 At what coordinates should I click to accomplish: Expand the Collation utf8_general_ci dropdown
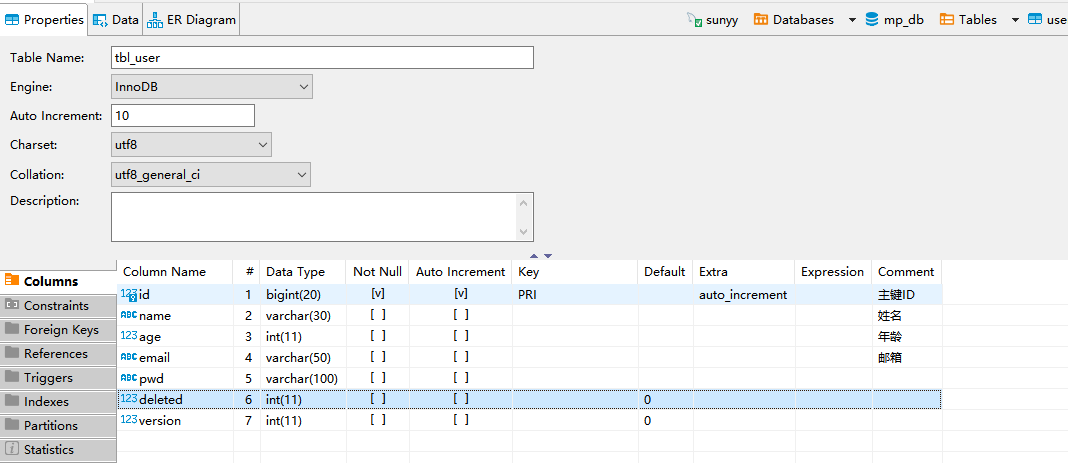coord(302,175)
